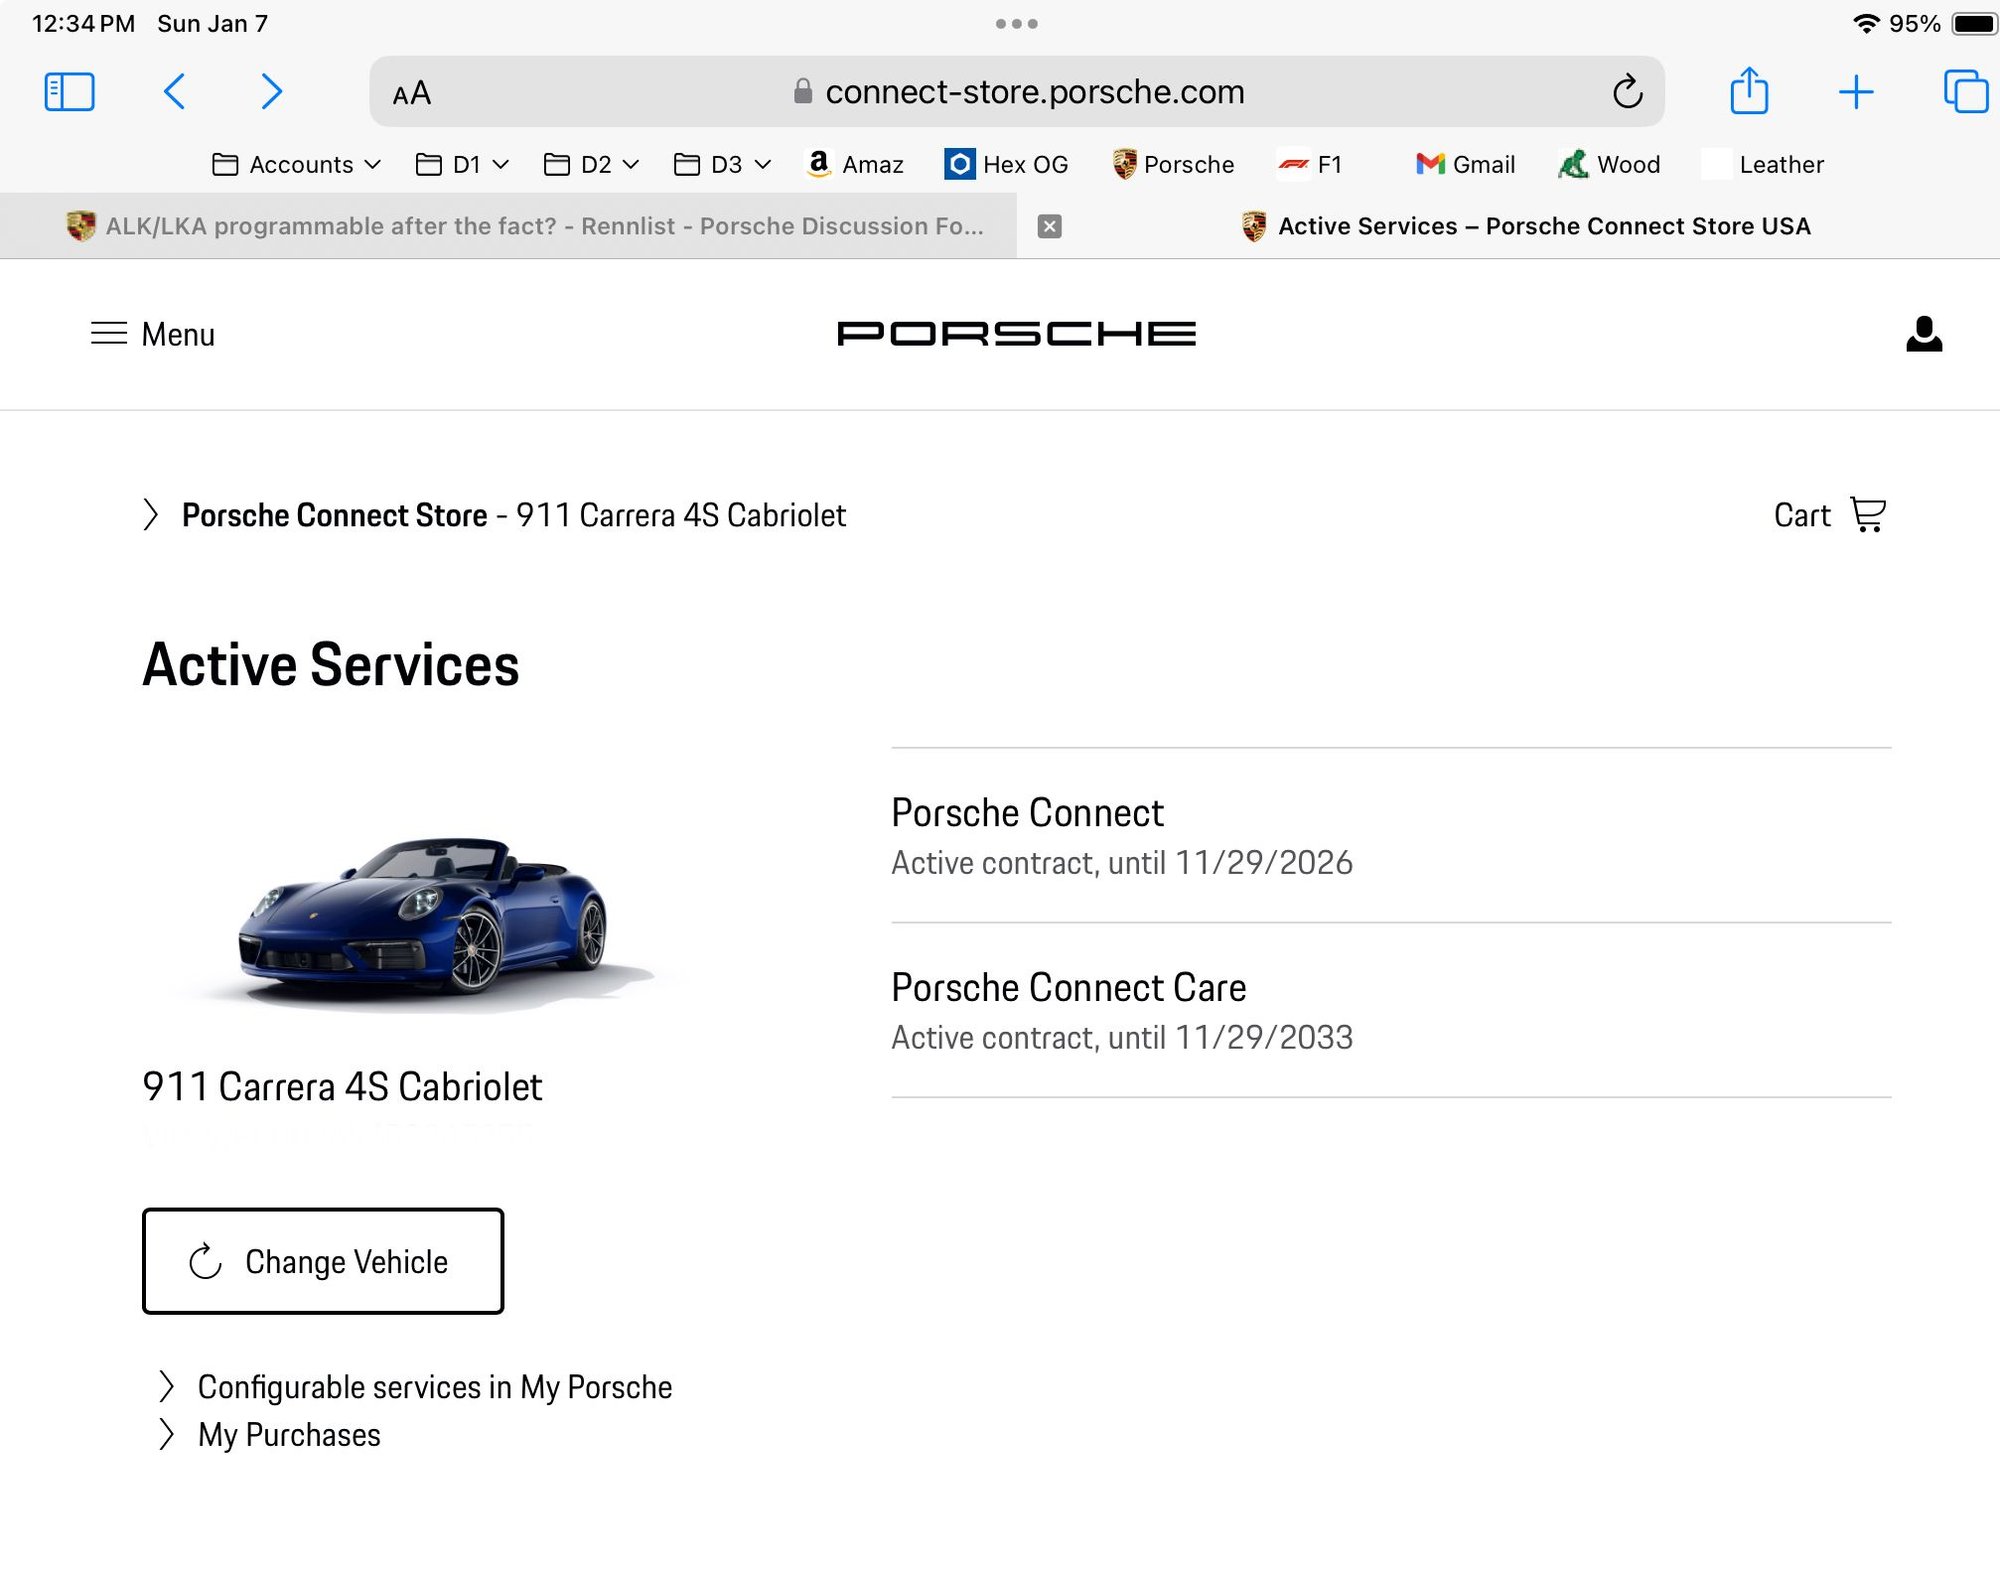The width and height of the screenshot is (2000, 1573).
Task: Expand the Accounts bookmarks folder
Action: [x=296, y=164]
